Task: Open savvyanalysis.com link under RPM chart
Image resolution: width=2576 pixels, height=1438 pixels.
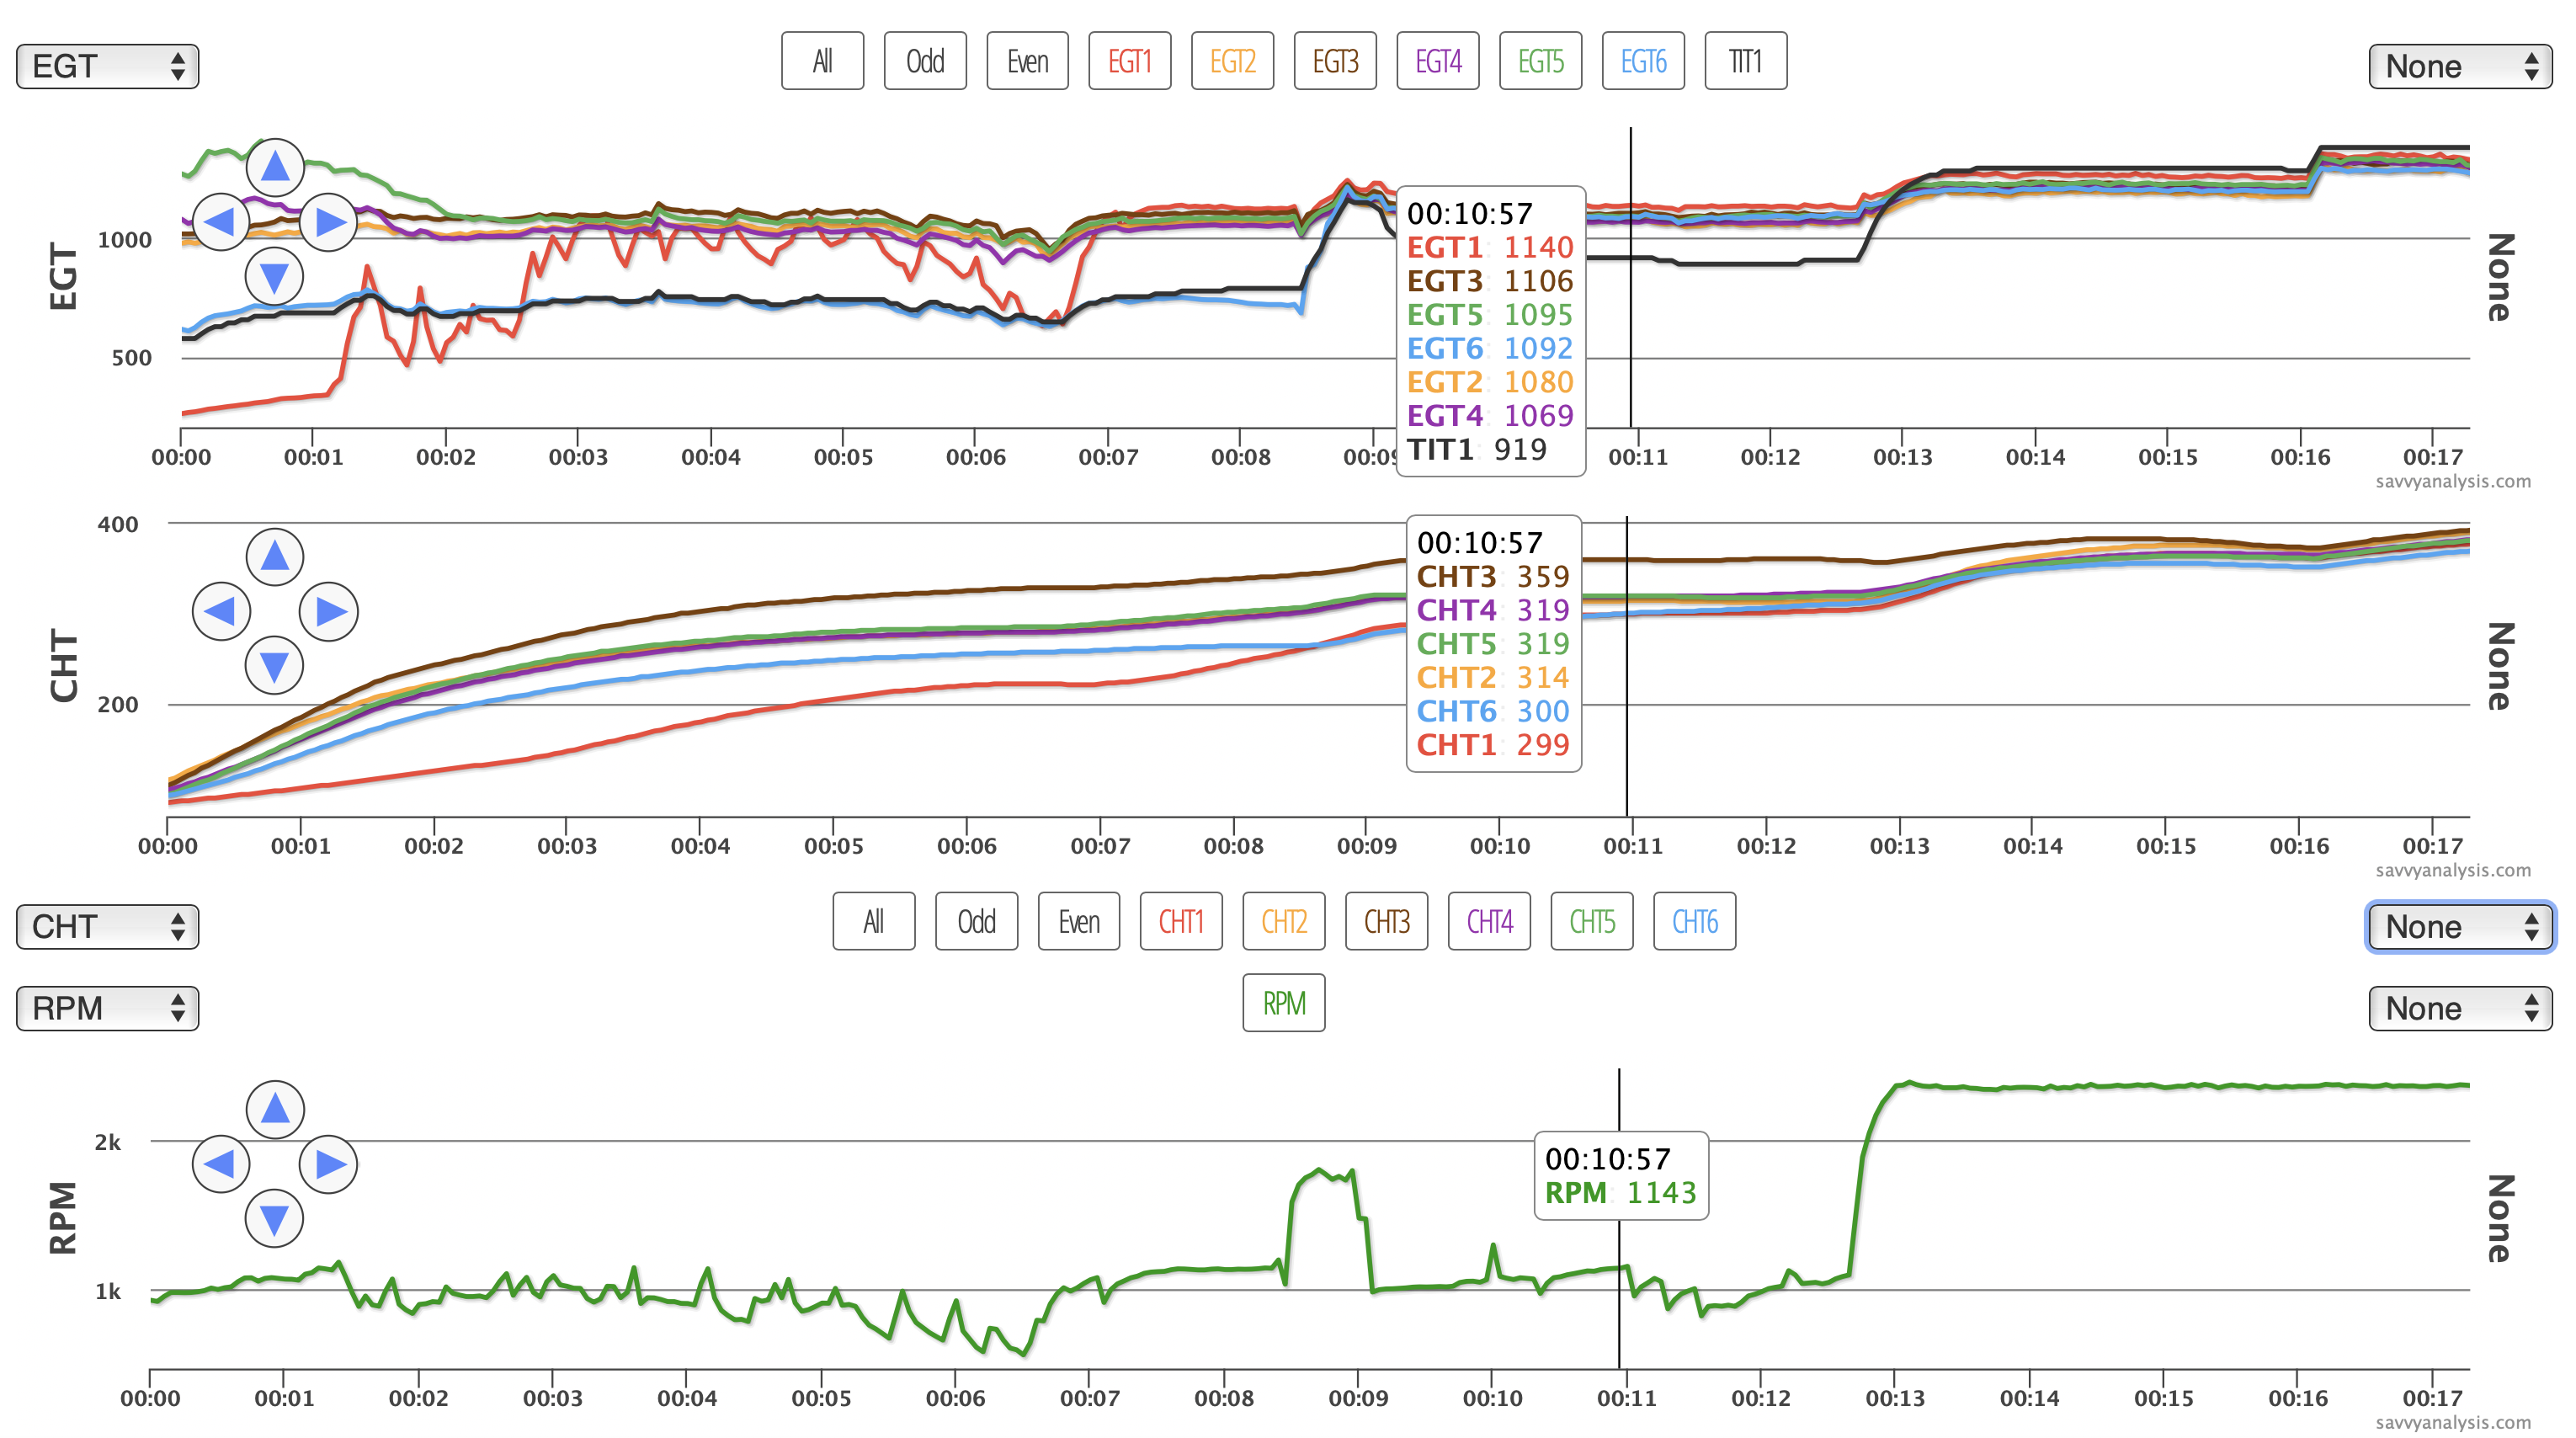Action: [2453, 1422]
